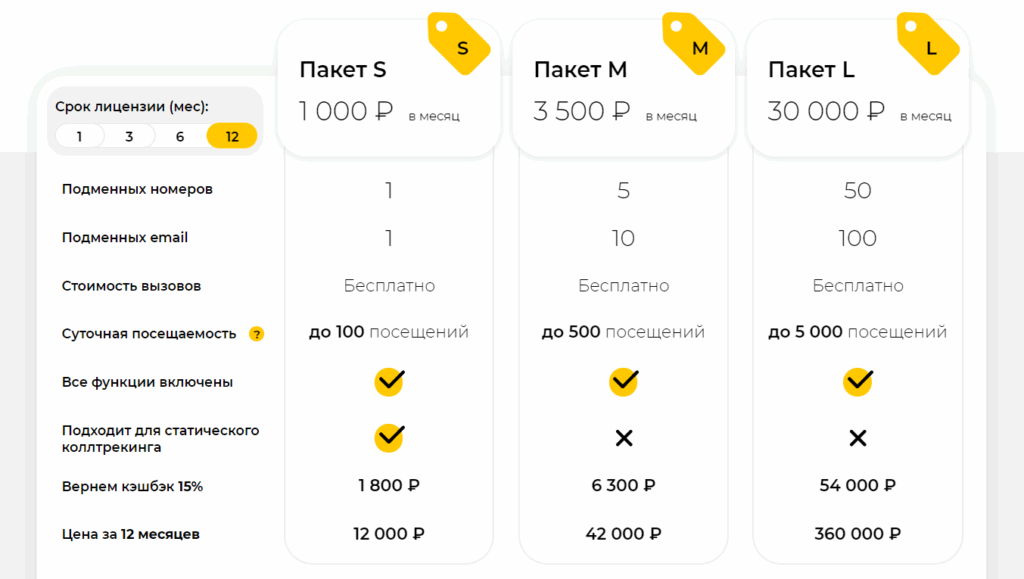
Task: Click the 1 800 ₽ cashback amount
Action: [x=389, y=486]
